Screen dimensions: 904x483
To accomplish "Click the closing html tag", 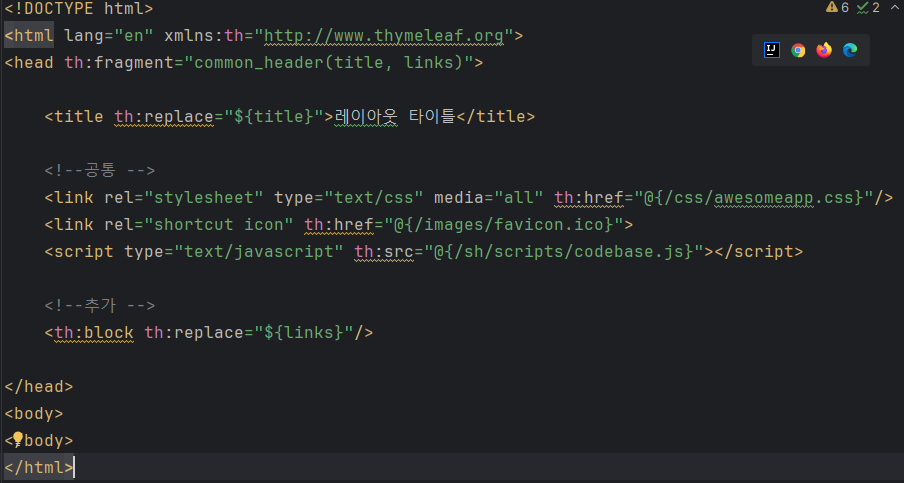I will tap(39, 467).
